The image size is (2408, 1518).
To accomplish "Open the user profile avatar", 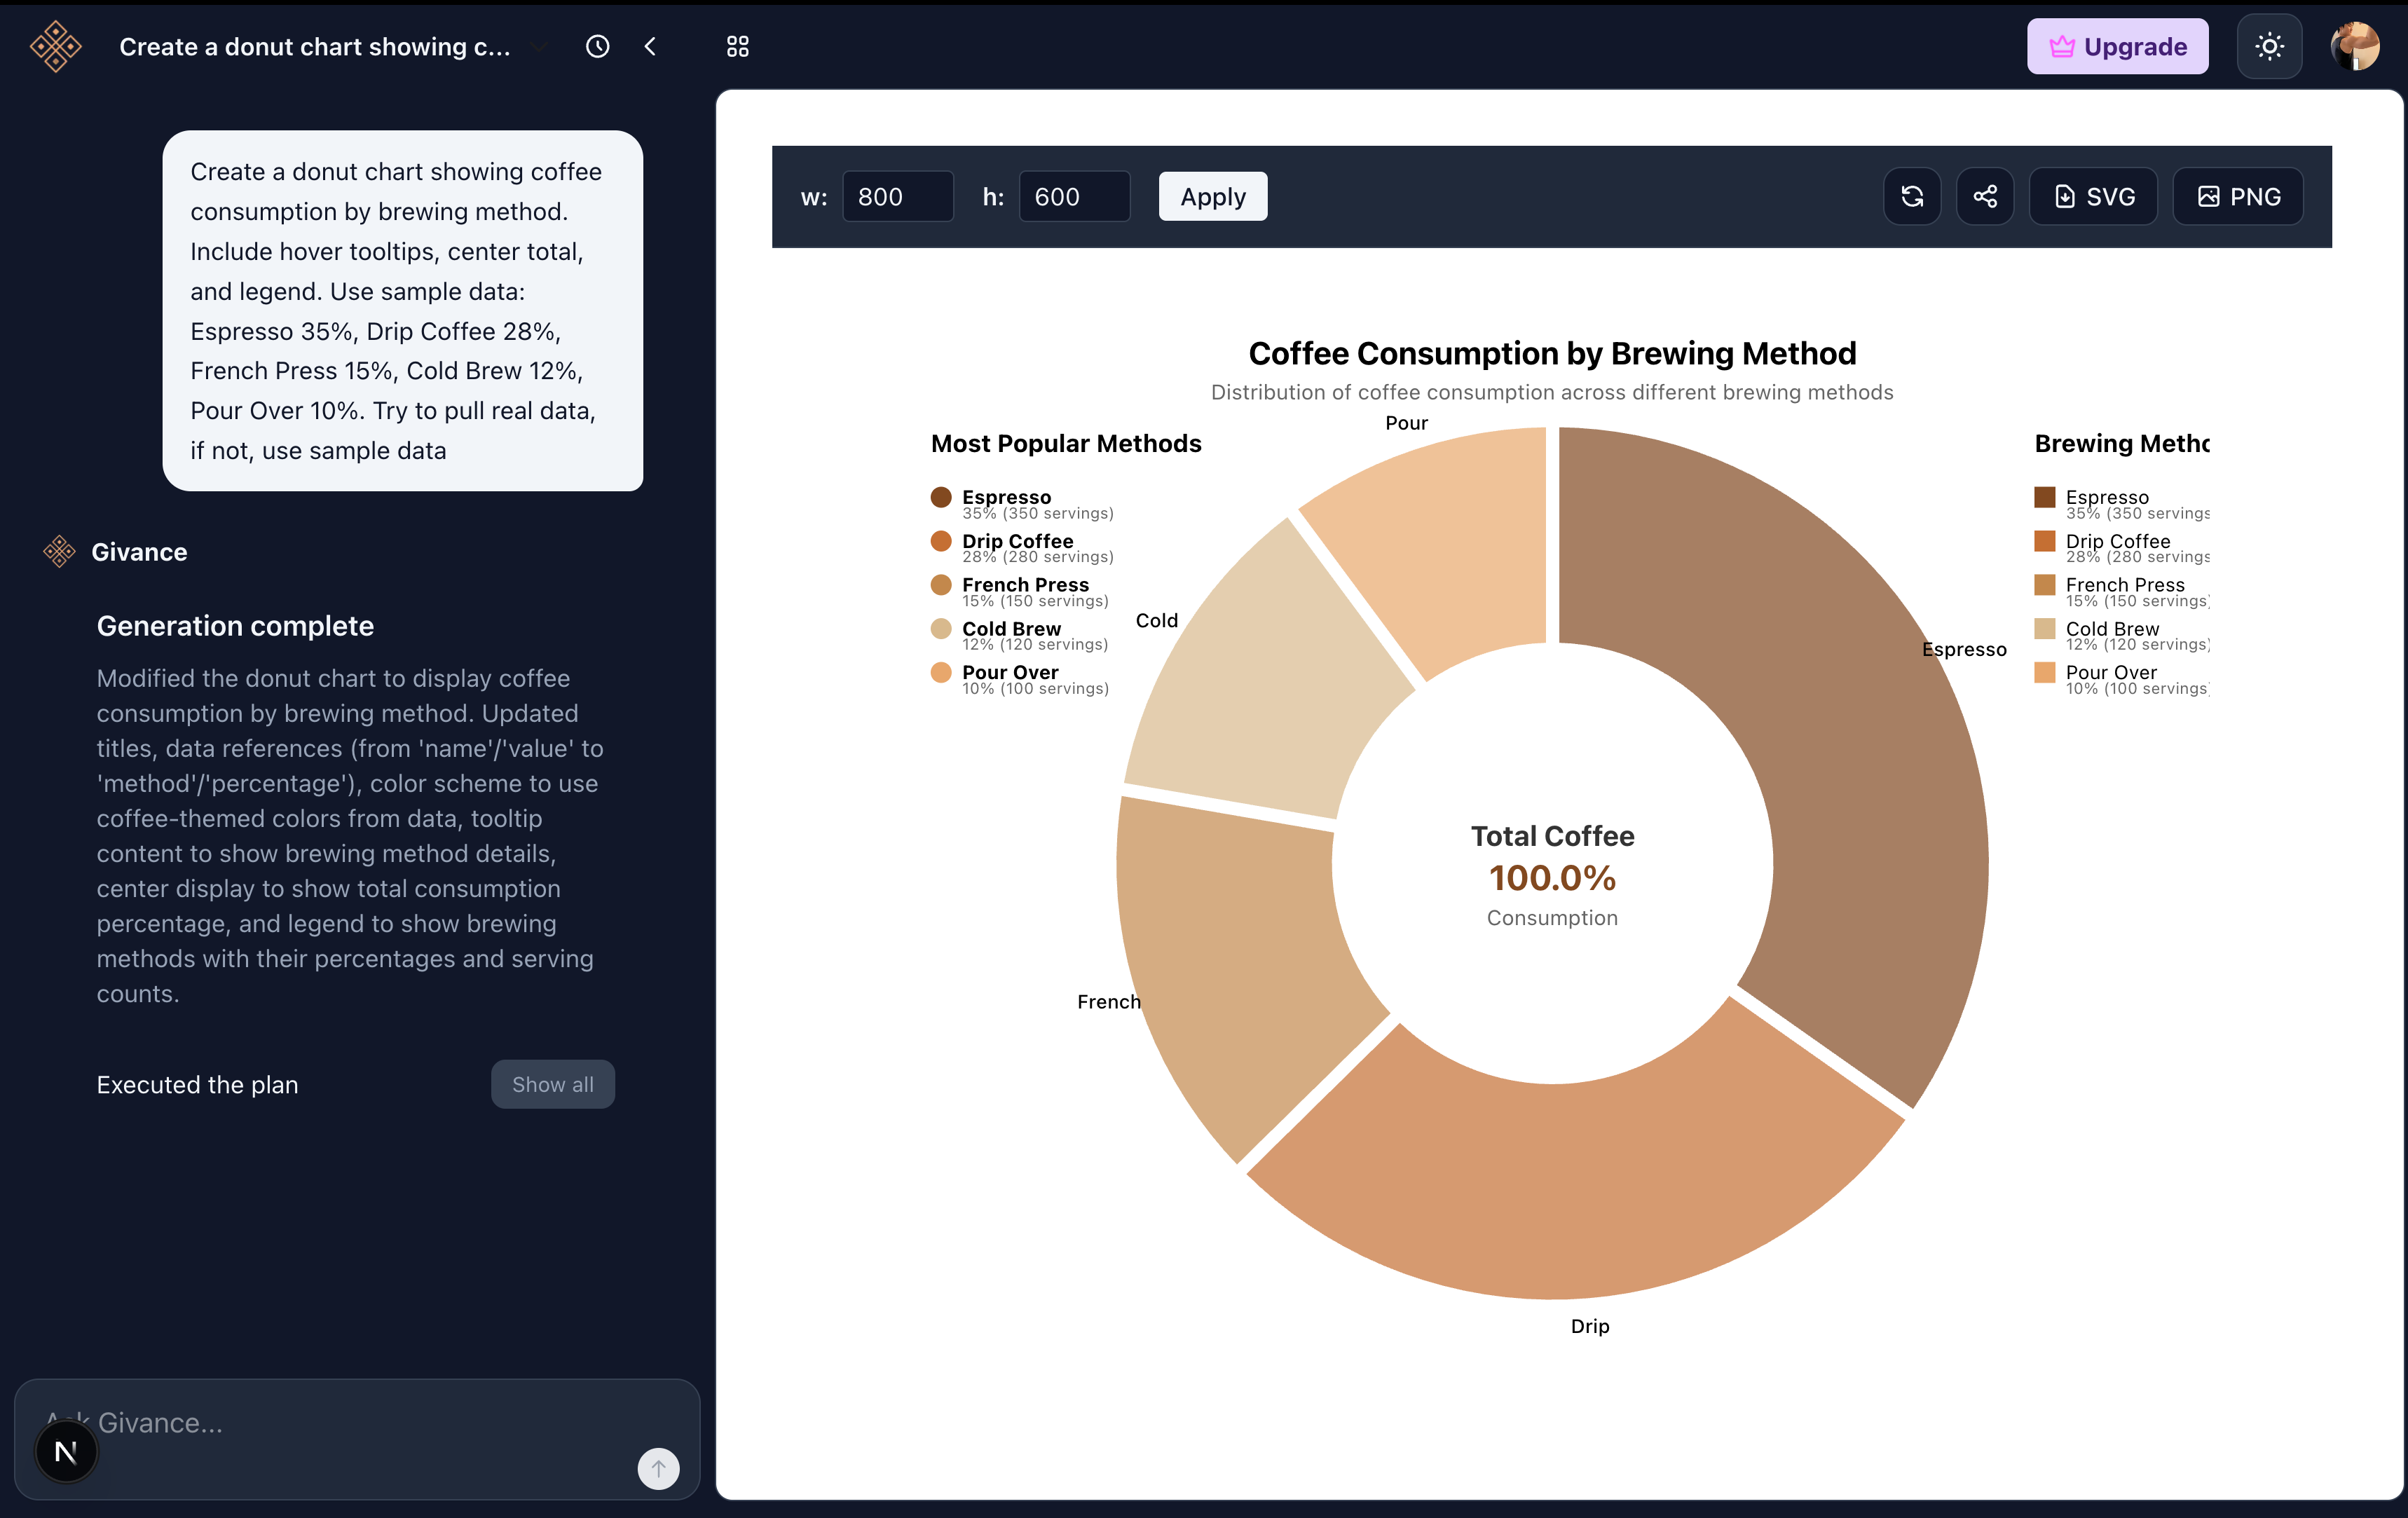I will coord(2354,47).
